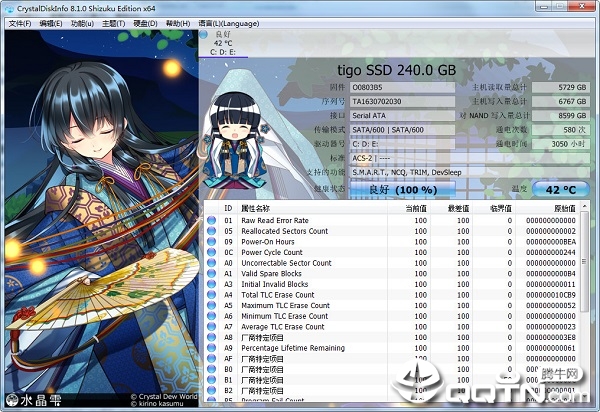Click status icon for Percentage Lifetime Remaining

(211, 348)
